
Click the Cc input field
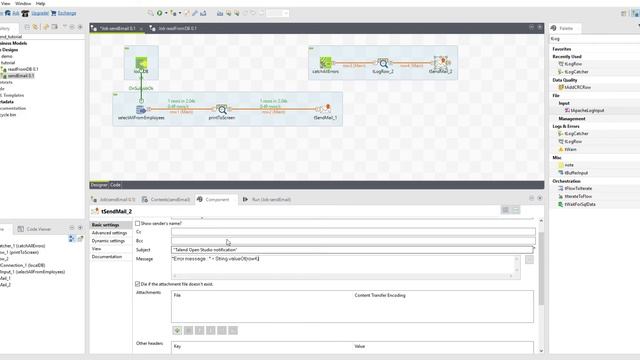coord(353,232)
